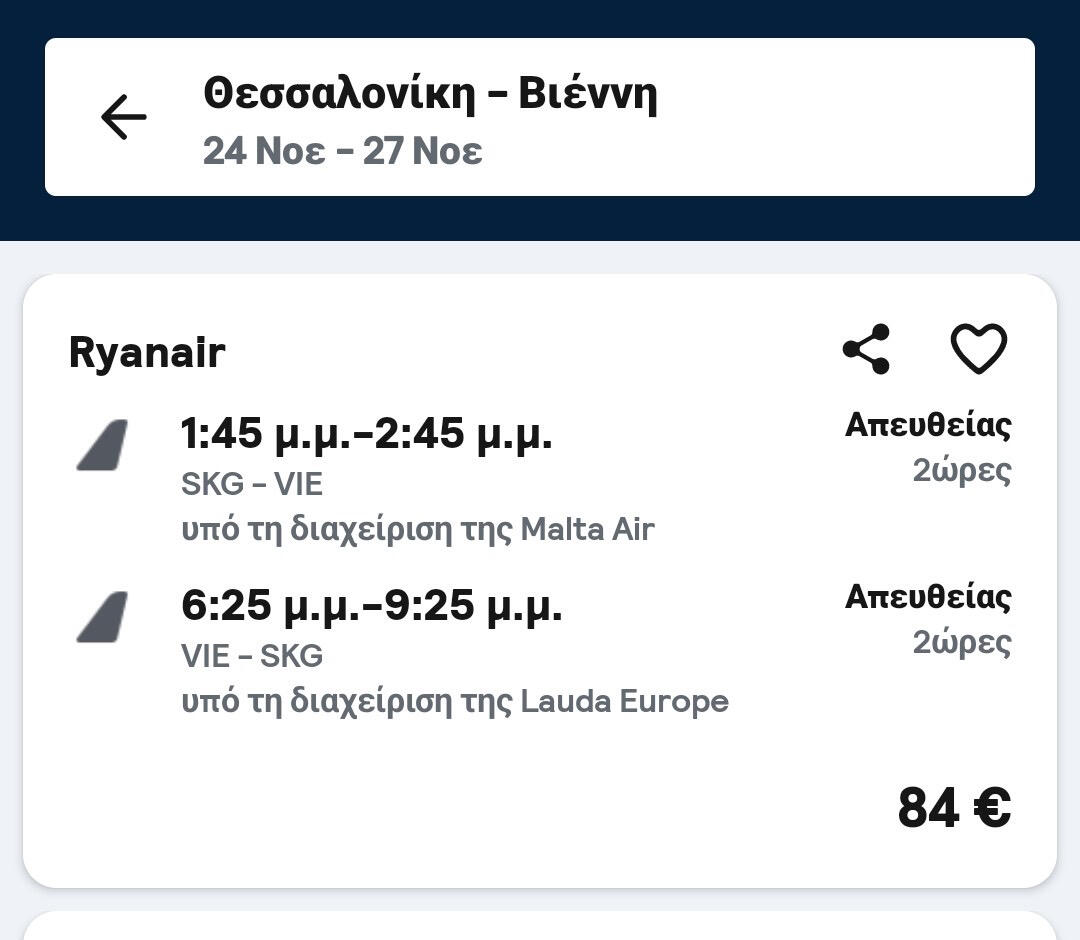Tap the 6:25 μ.μ.–9:25 μ.μ. return time
The height and width of the screenshot is (940, 1080).
tap(371, 605)
